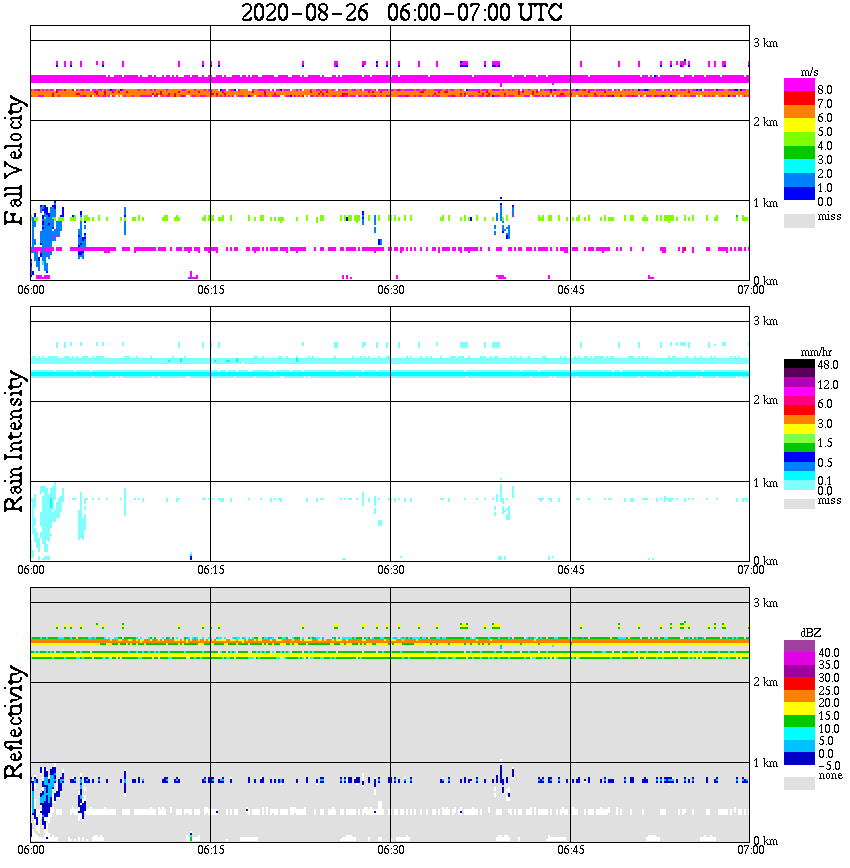Click the 06:30 label under the Fall Velocity plot

[x=391, y=290]
